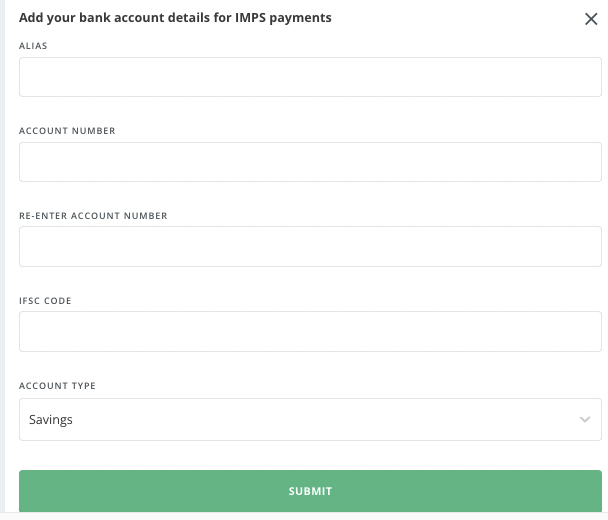Submit the bank account details
Image resolution: width=608 pixels, height=520 pixels.
pyautogui.click(x=310, y=491)
